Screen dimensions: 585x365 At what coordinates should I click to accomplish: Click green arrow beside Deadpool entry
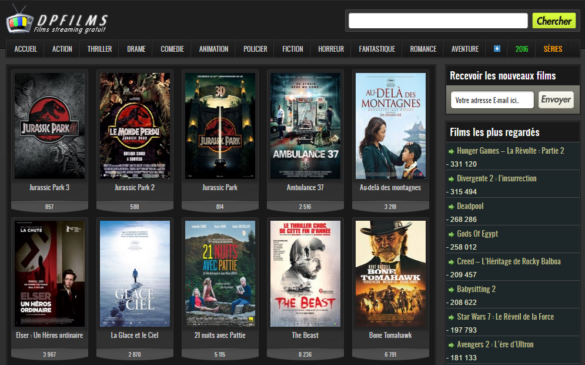(x=451, y=207)
